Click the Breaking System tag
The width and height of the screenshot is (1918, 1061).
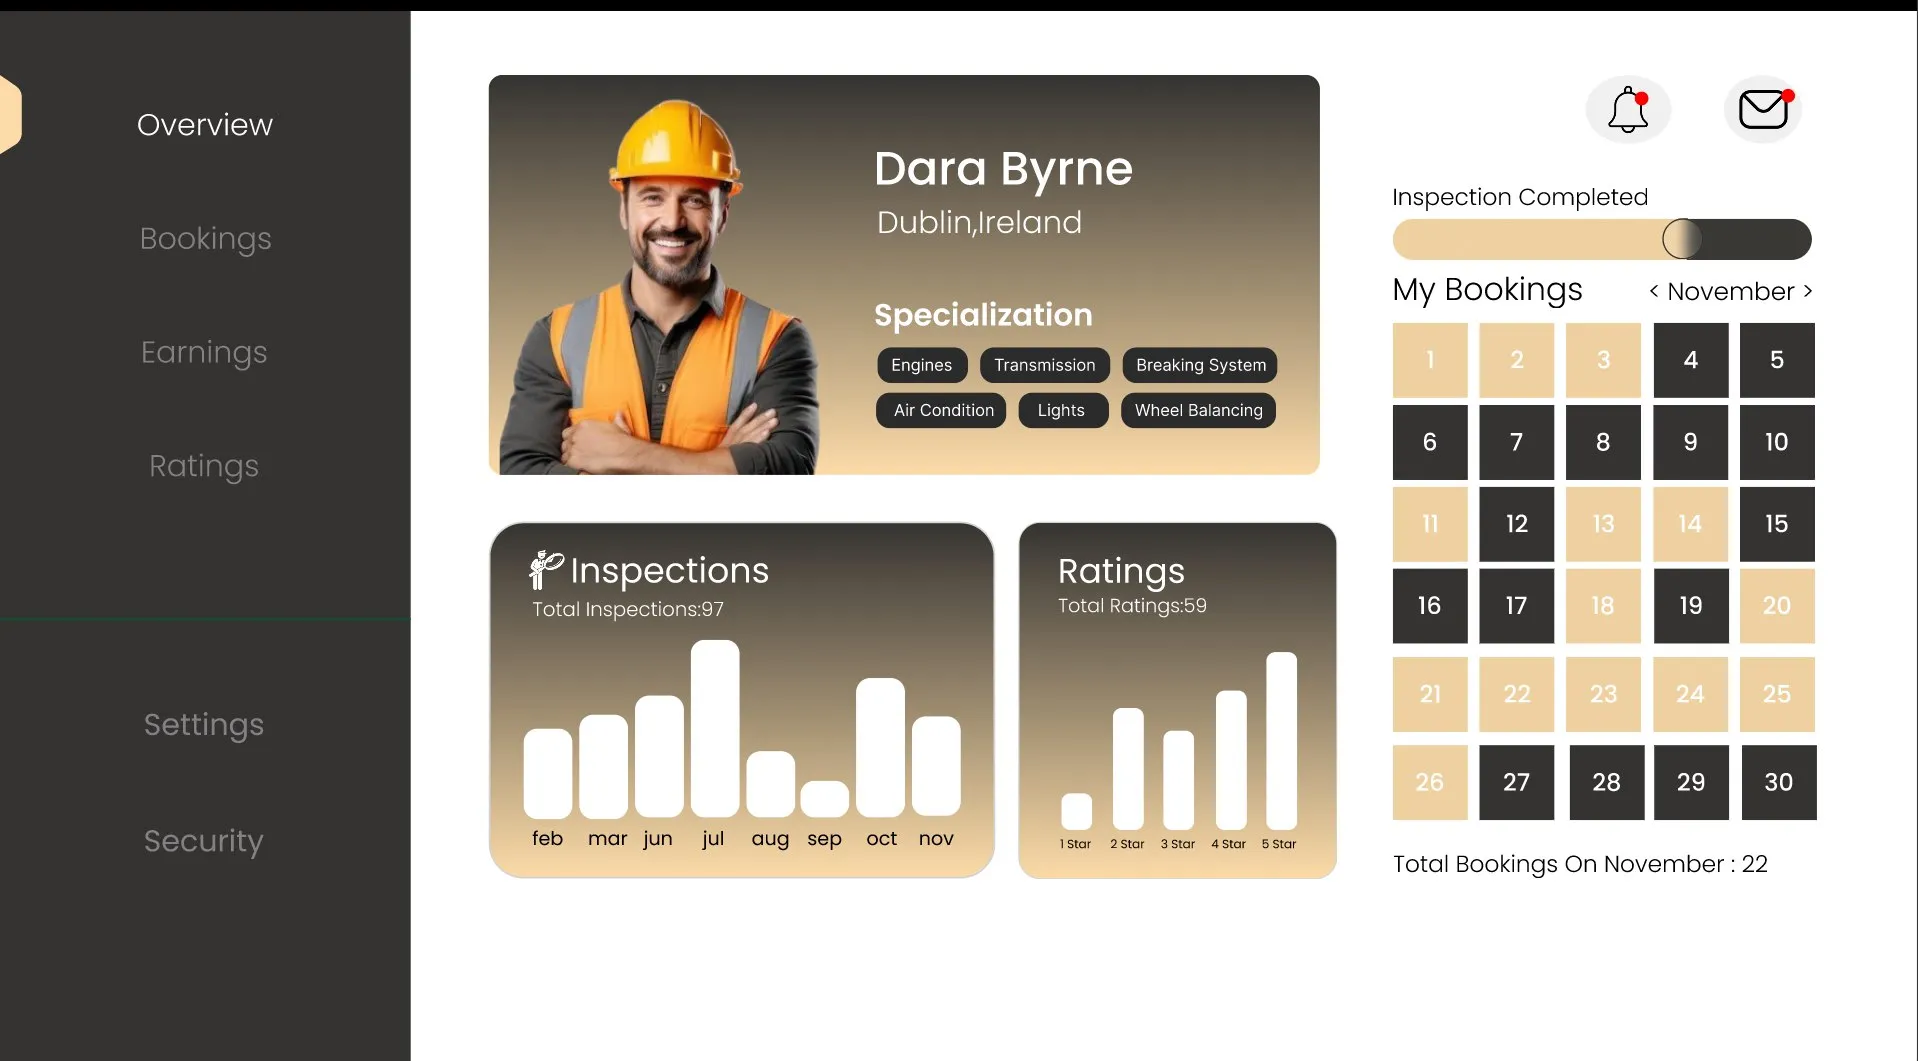1200,365
